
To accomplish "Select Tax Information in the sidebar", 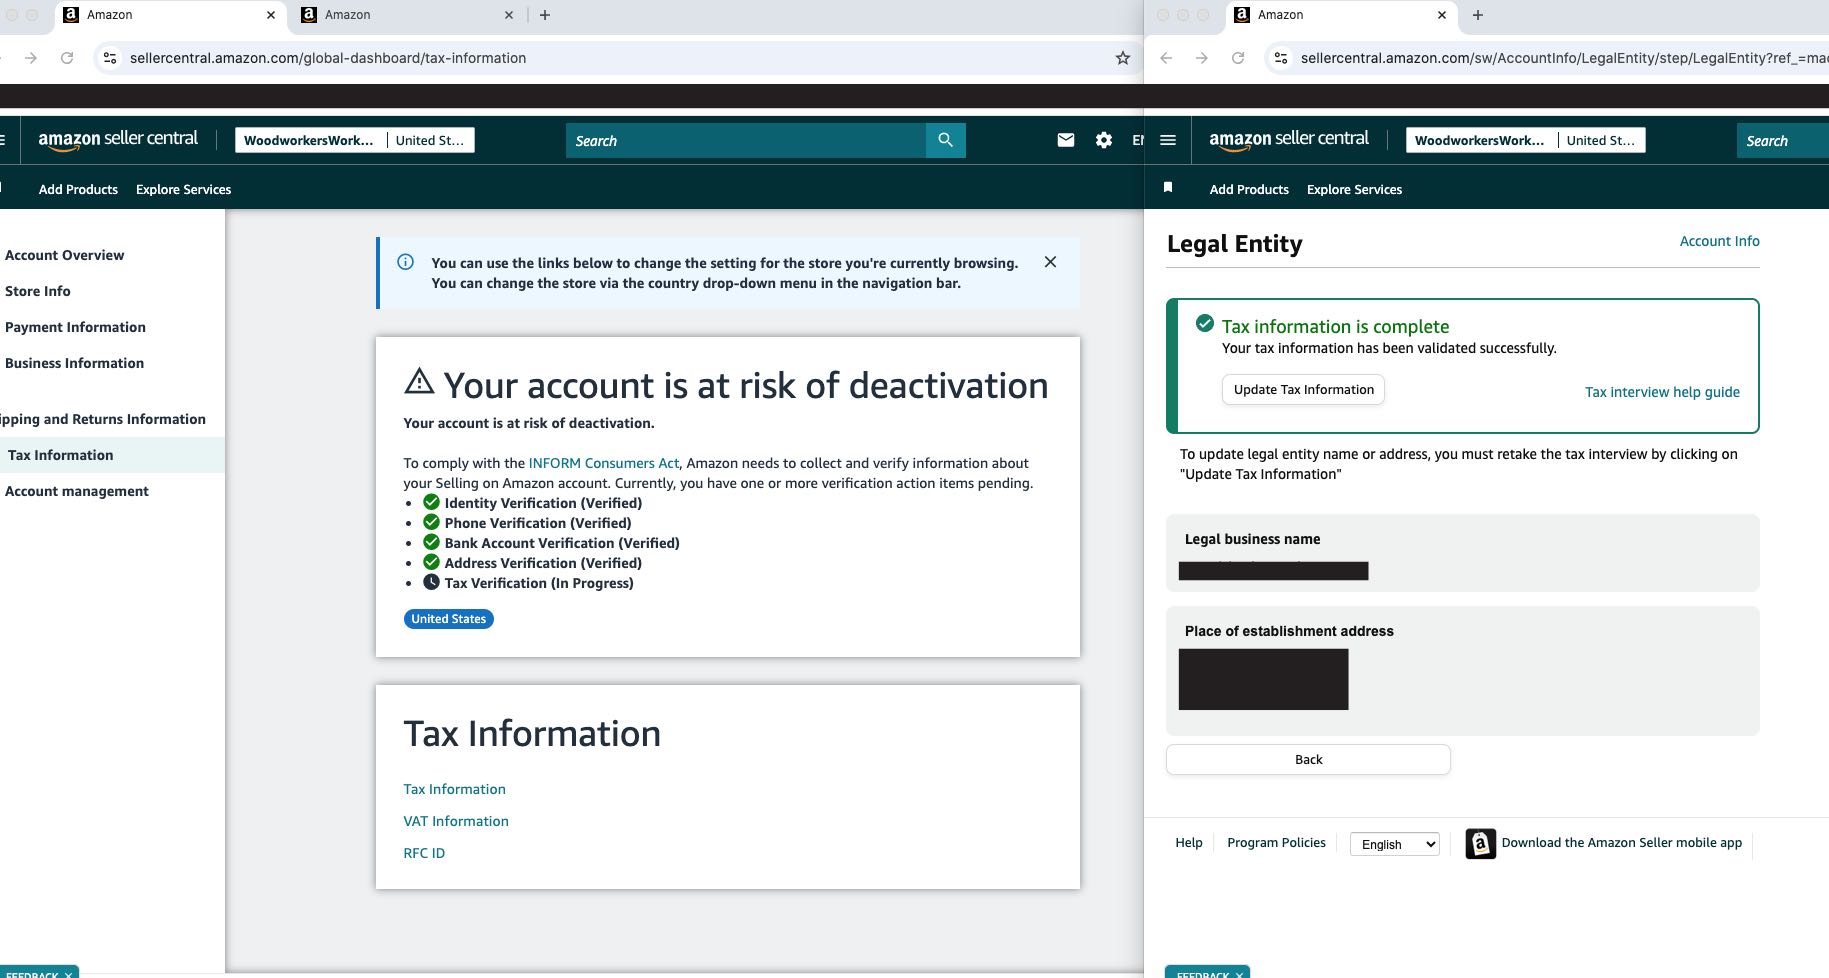I will point(61,455).
